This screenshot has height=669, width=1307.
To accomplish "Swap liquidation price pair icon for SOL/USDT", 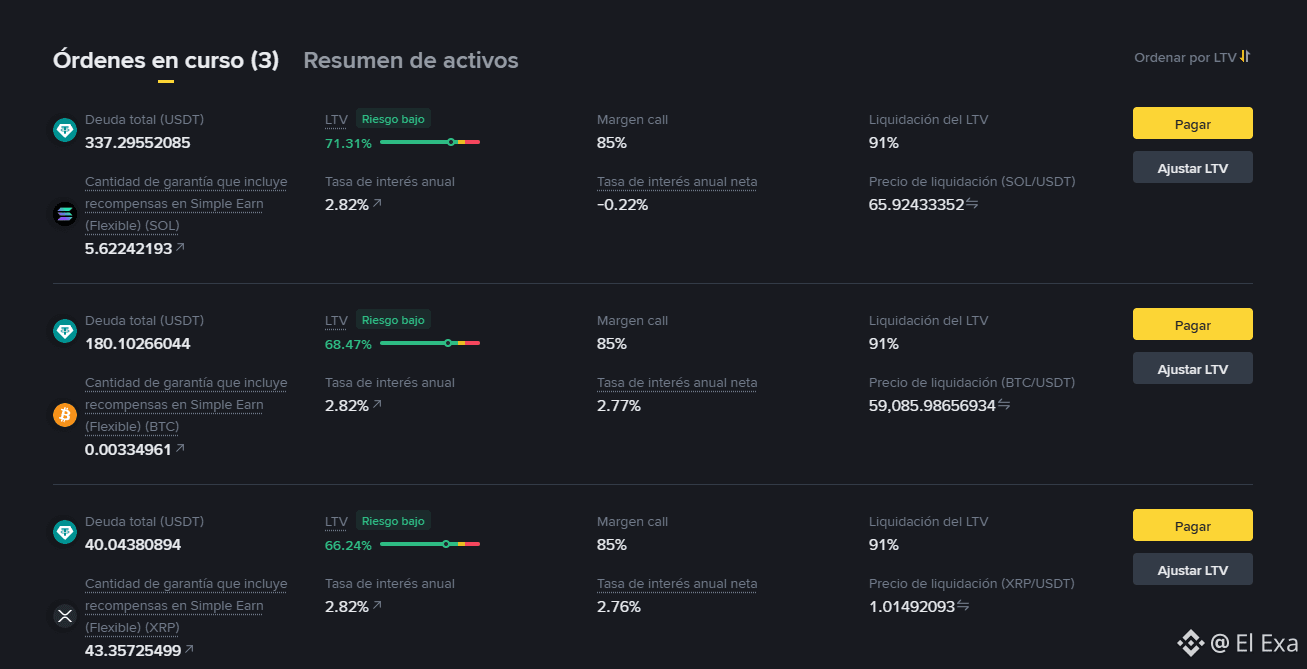I will pyautogui.click(x=972, y=204).
